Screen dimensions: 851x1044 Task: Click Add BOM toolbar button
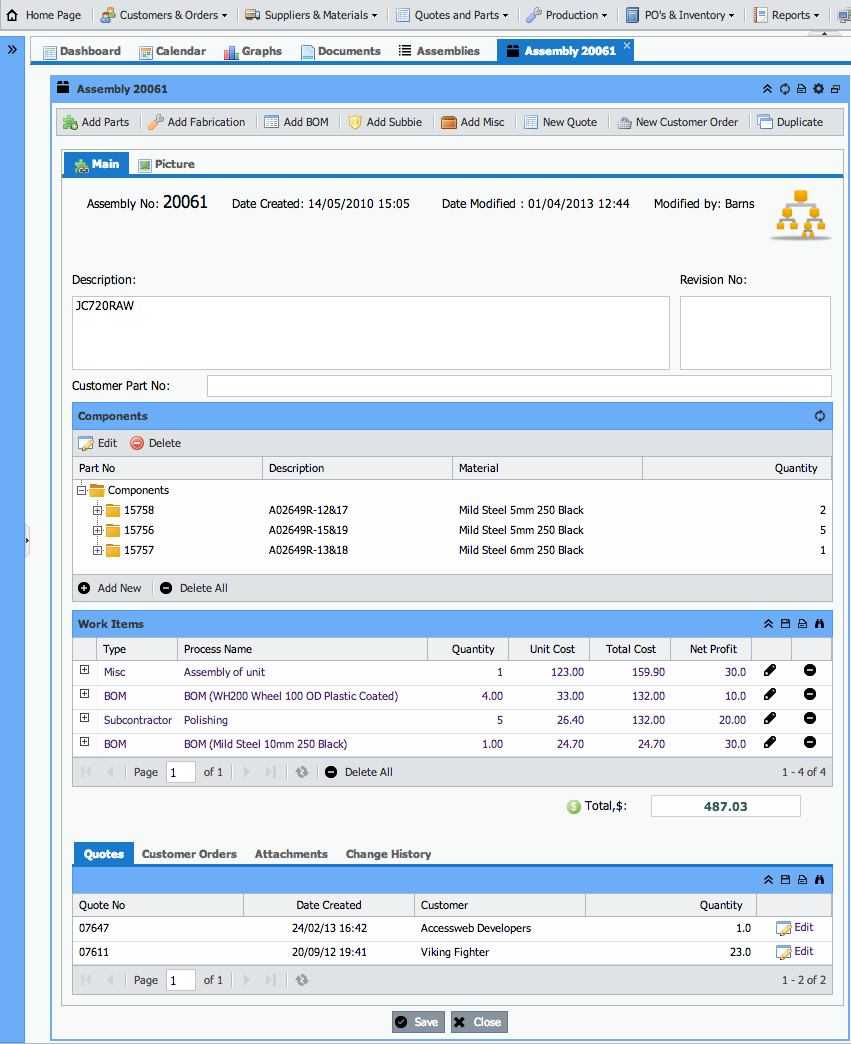tap(296, 123)
